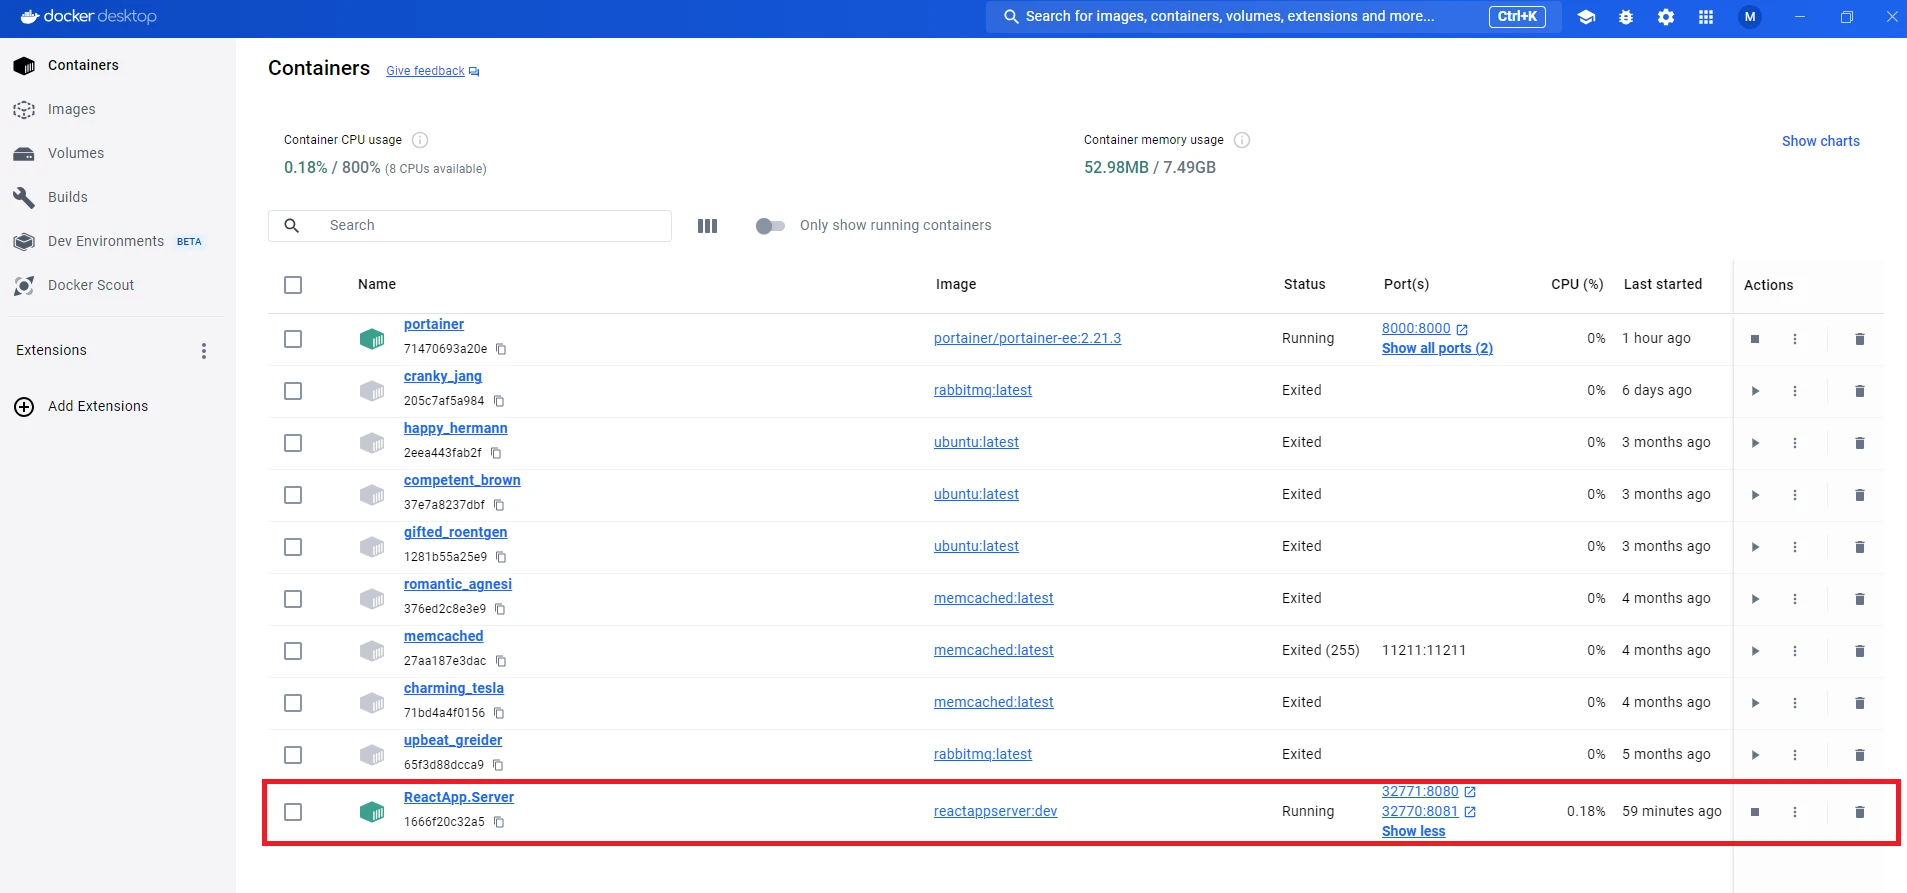Toggle Only show running containers
The height and width of the screenshot is (893, 1907).
point(770,226)
